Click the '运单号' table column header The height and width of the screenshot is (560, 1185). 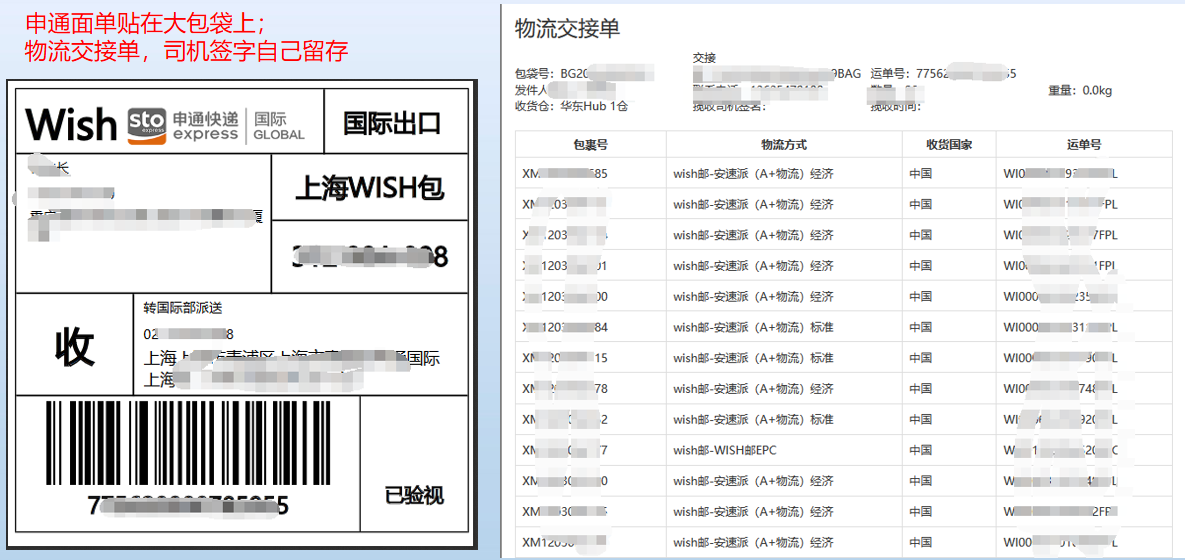(x=1084, y=144)
